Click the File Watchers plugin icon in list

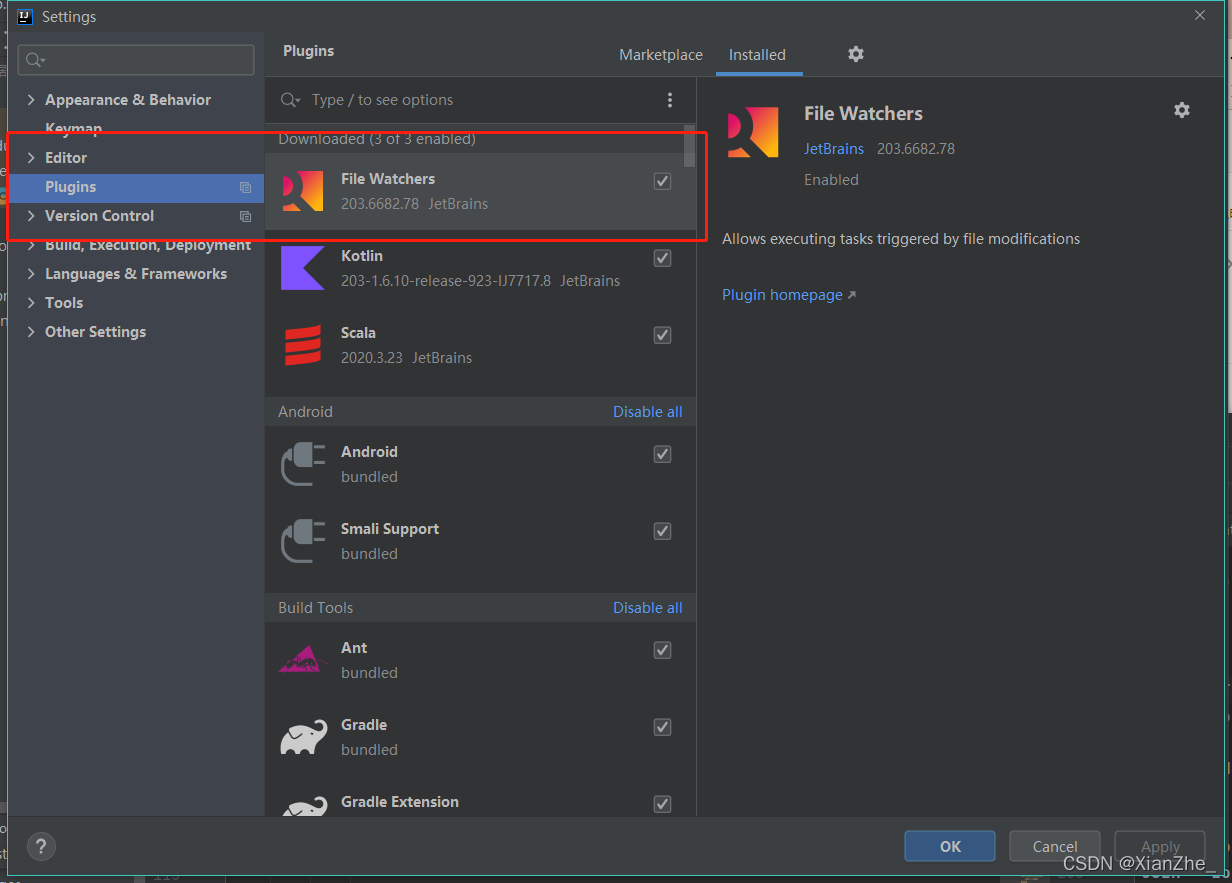click(303, 191)
